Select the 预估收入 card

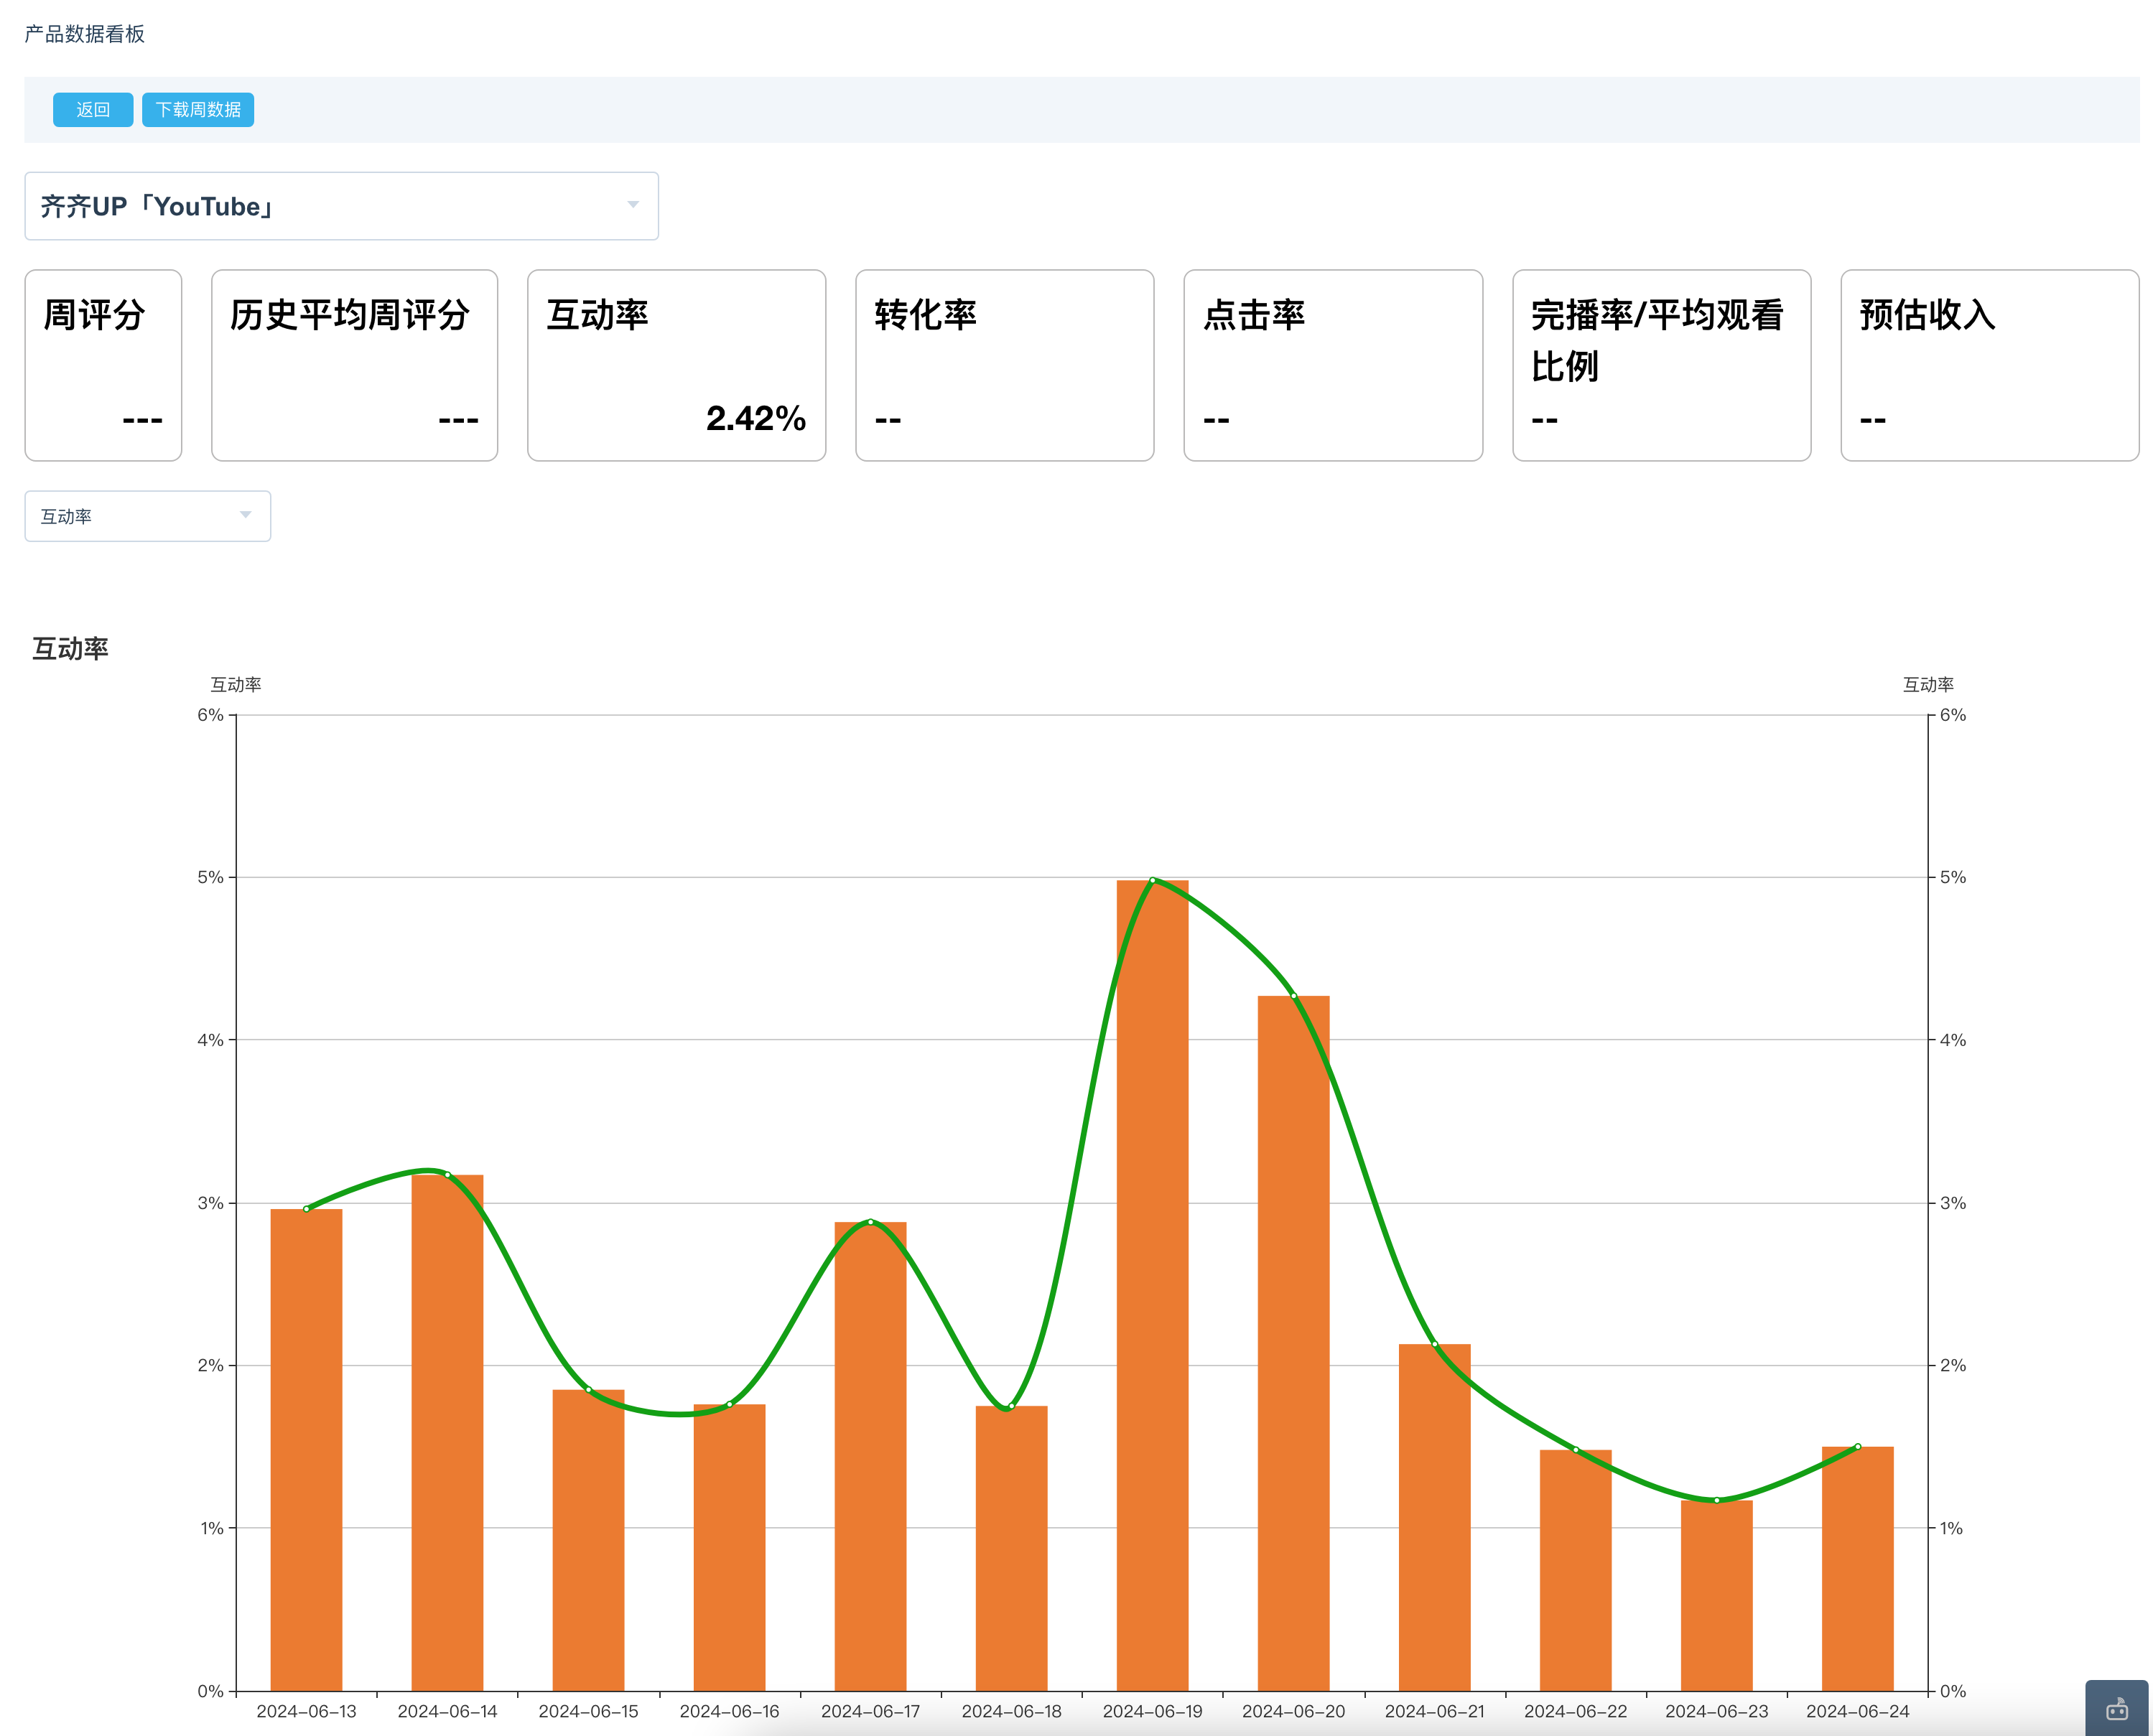1989,365
